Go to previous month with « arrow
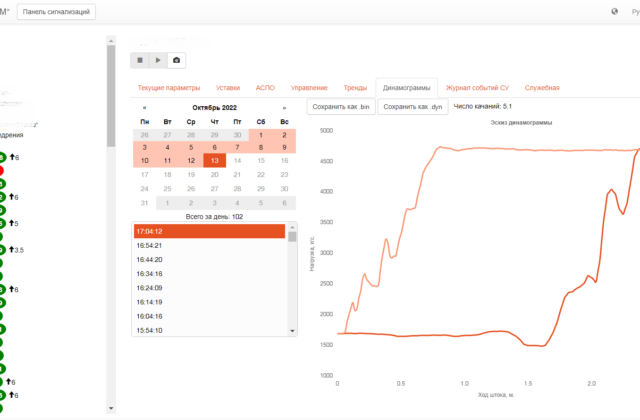 144,108
